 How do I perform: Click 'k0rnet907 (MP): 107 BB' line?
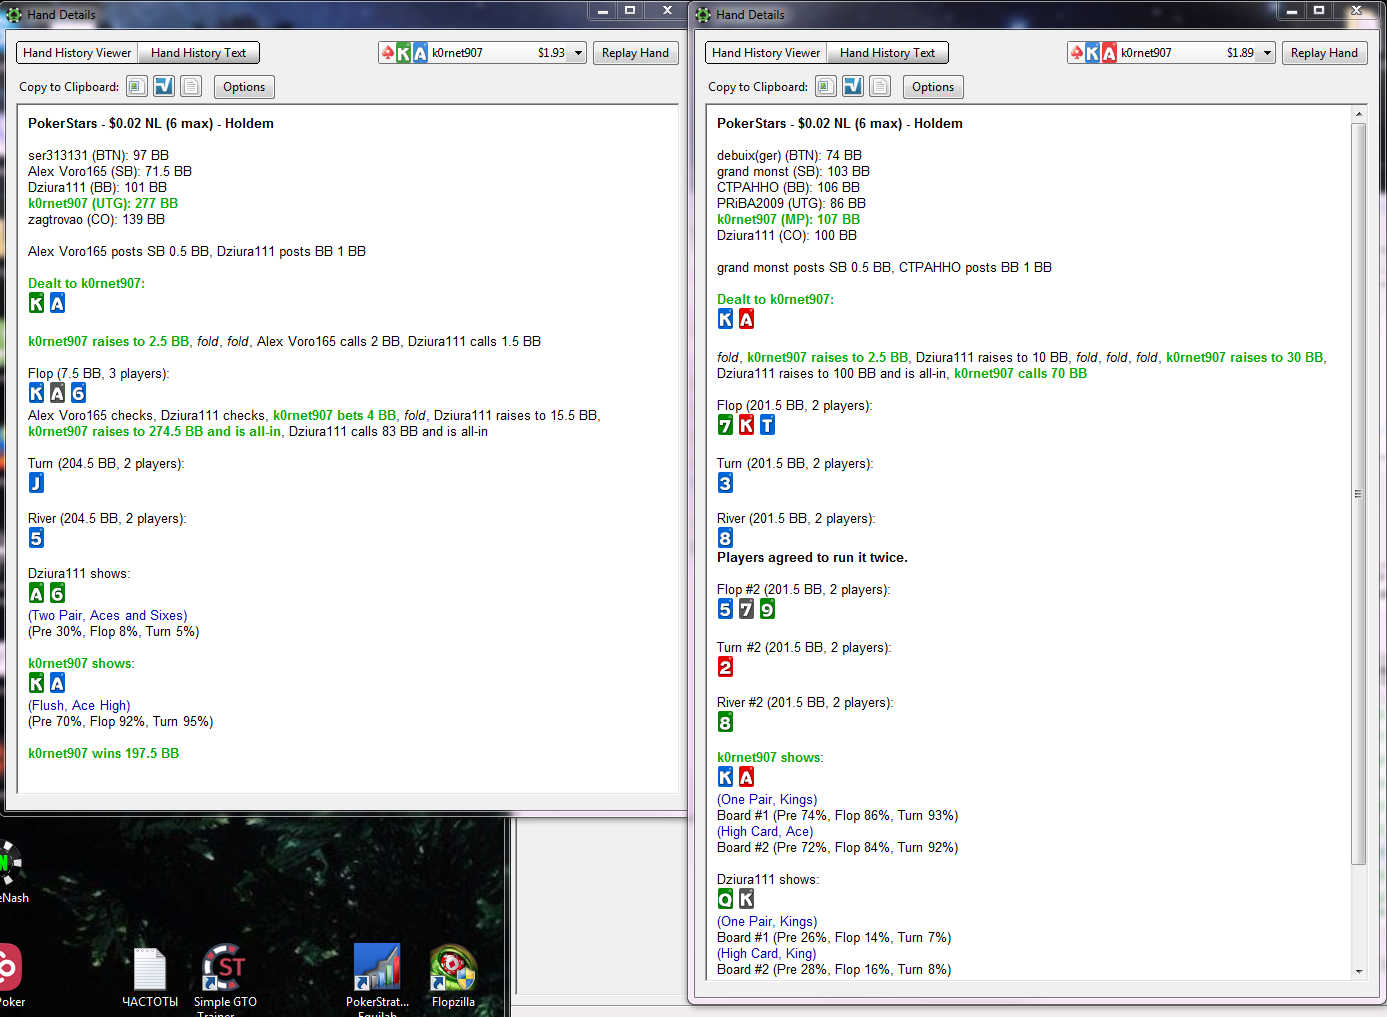(x=788, y=219)
